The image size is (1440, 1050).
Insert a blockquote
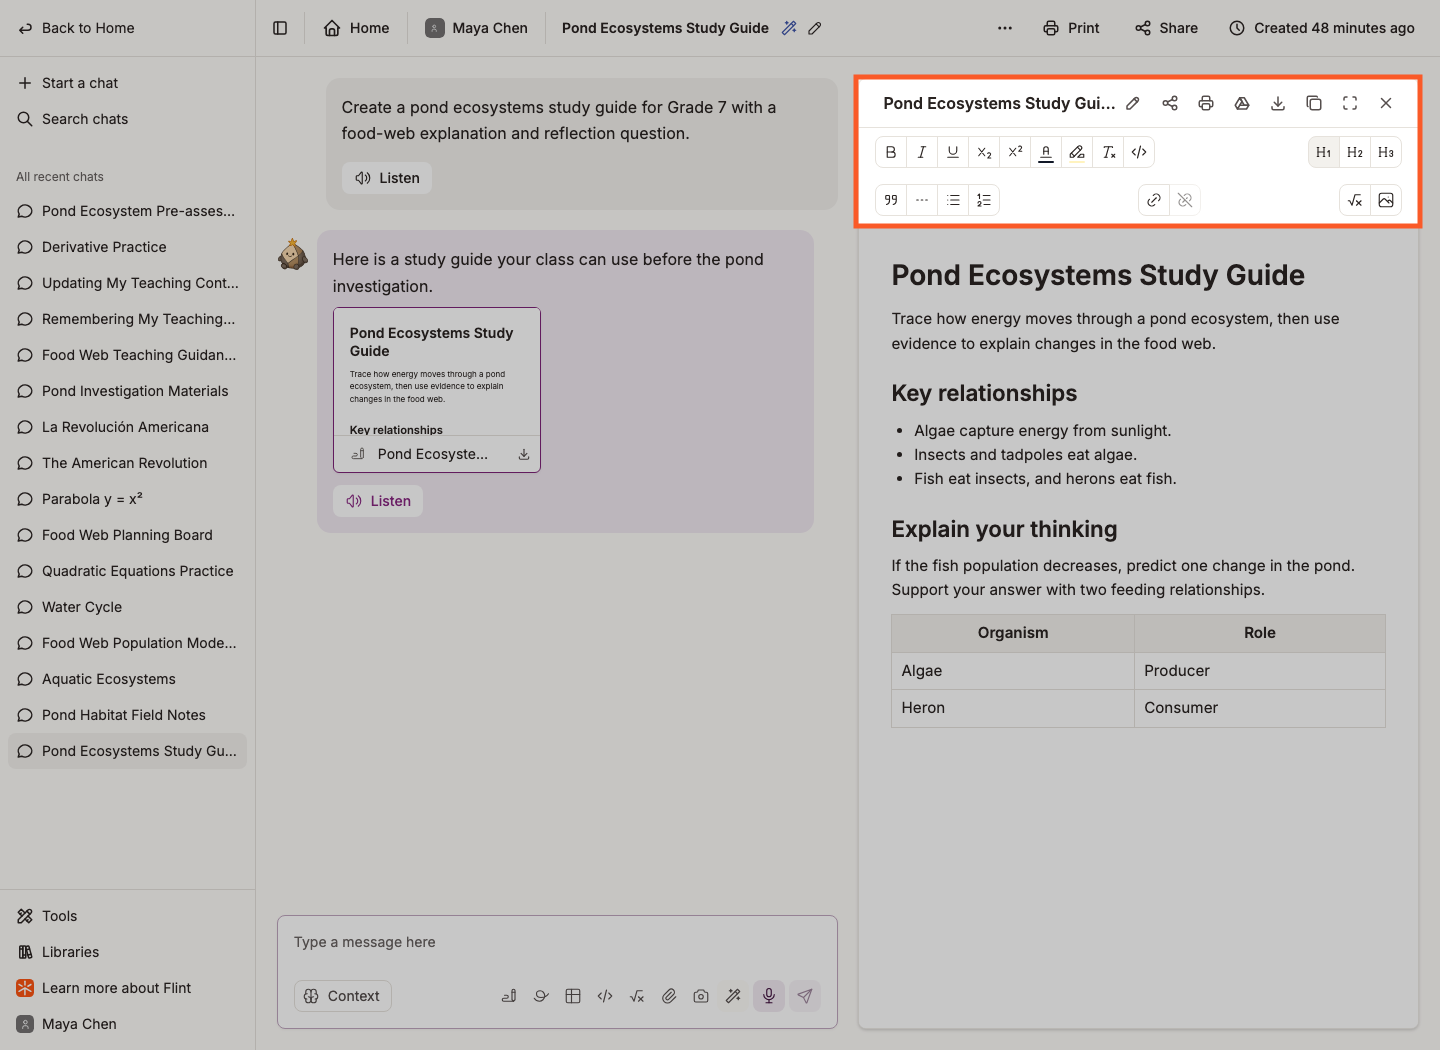[891, 200]
